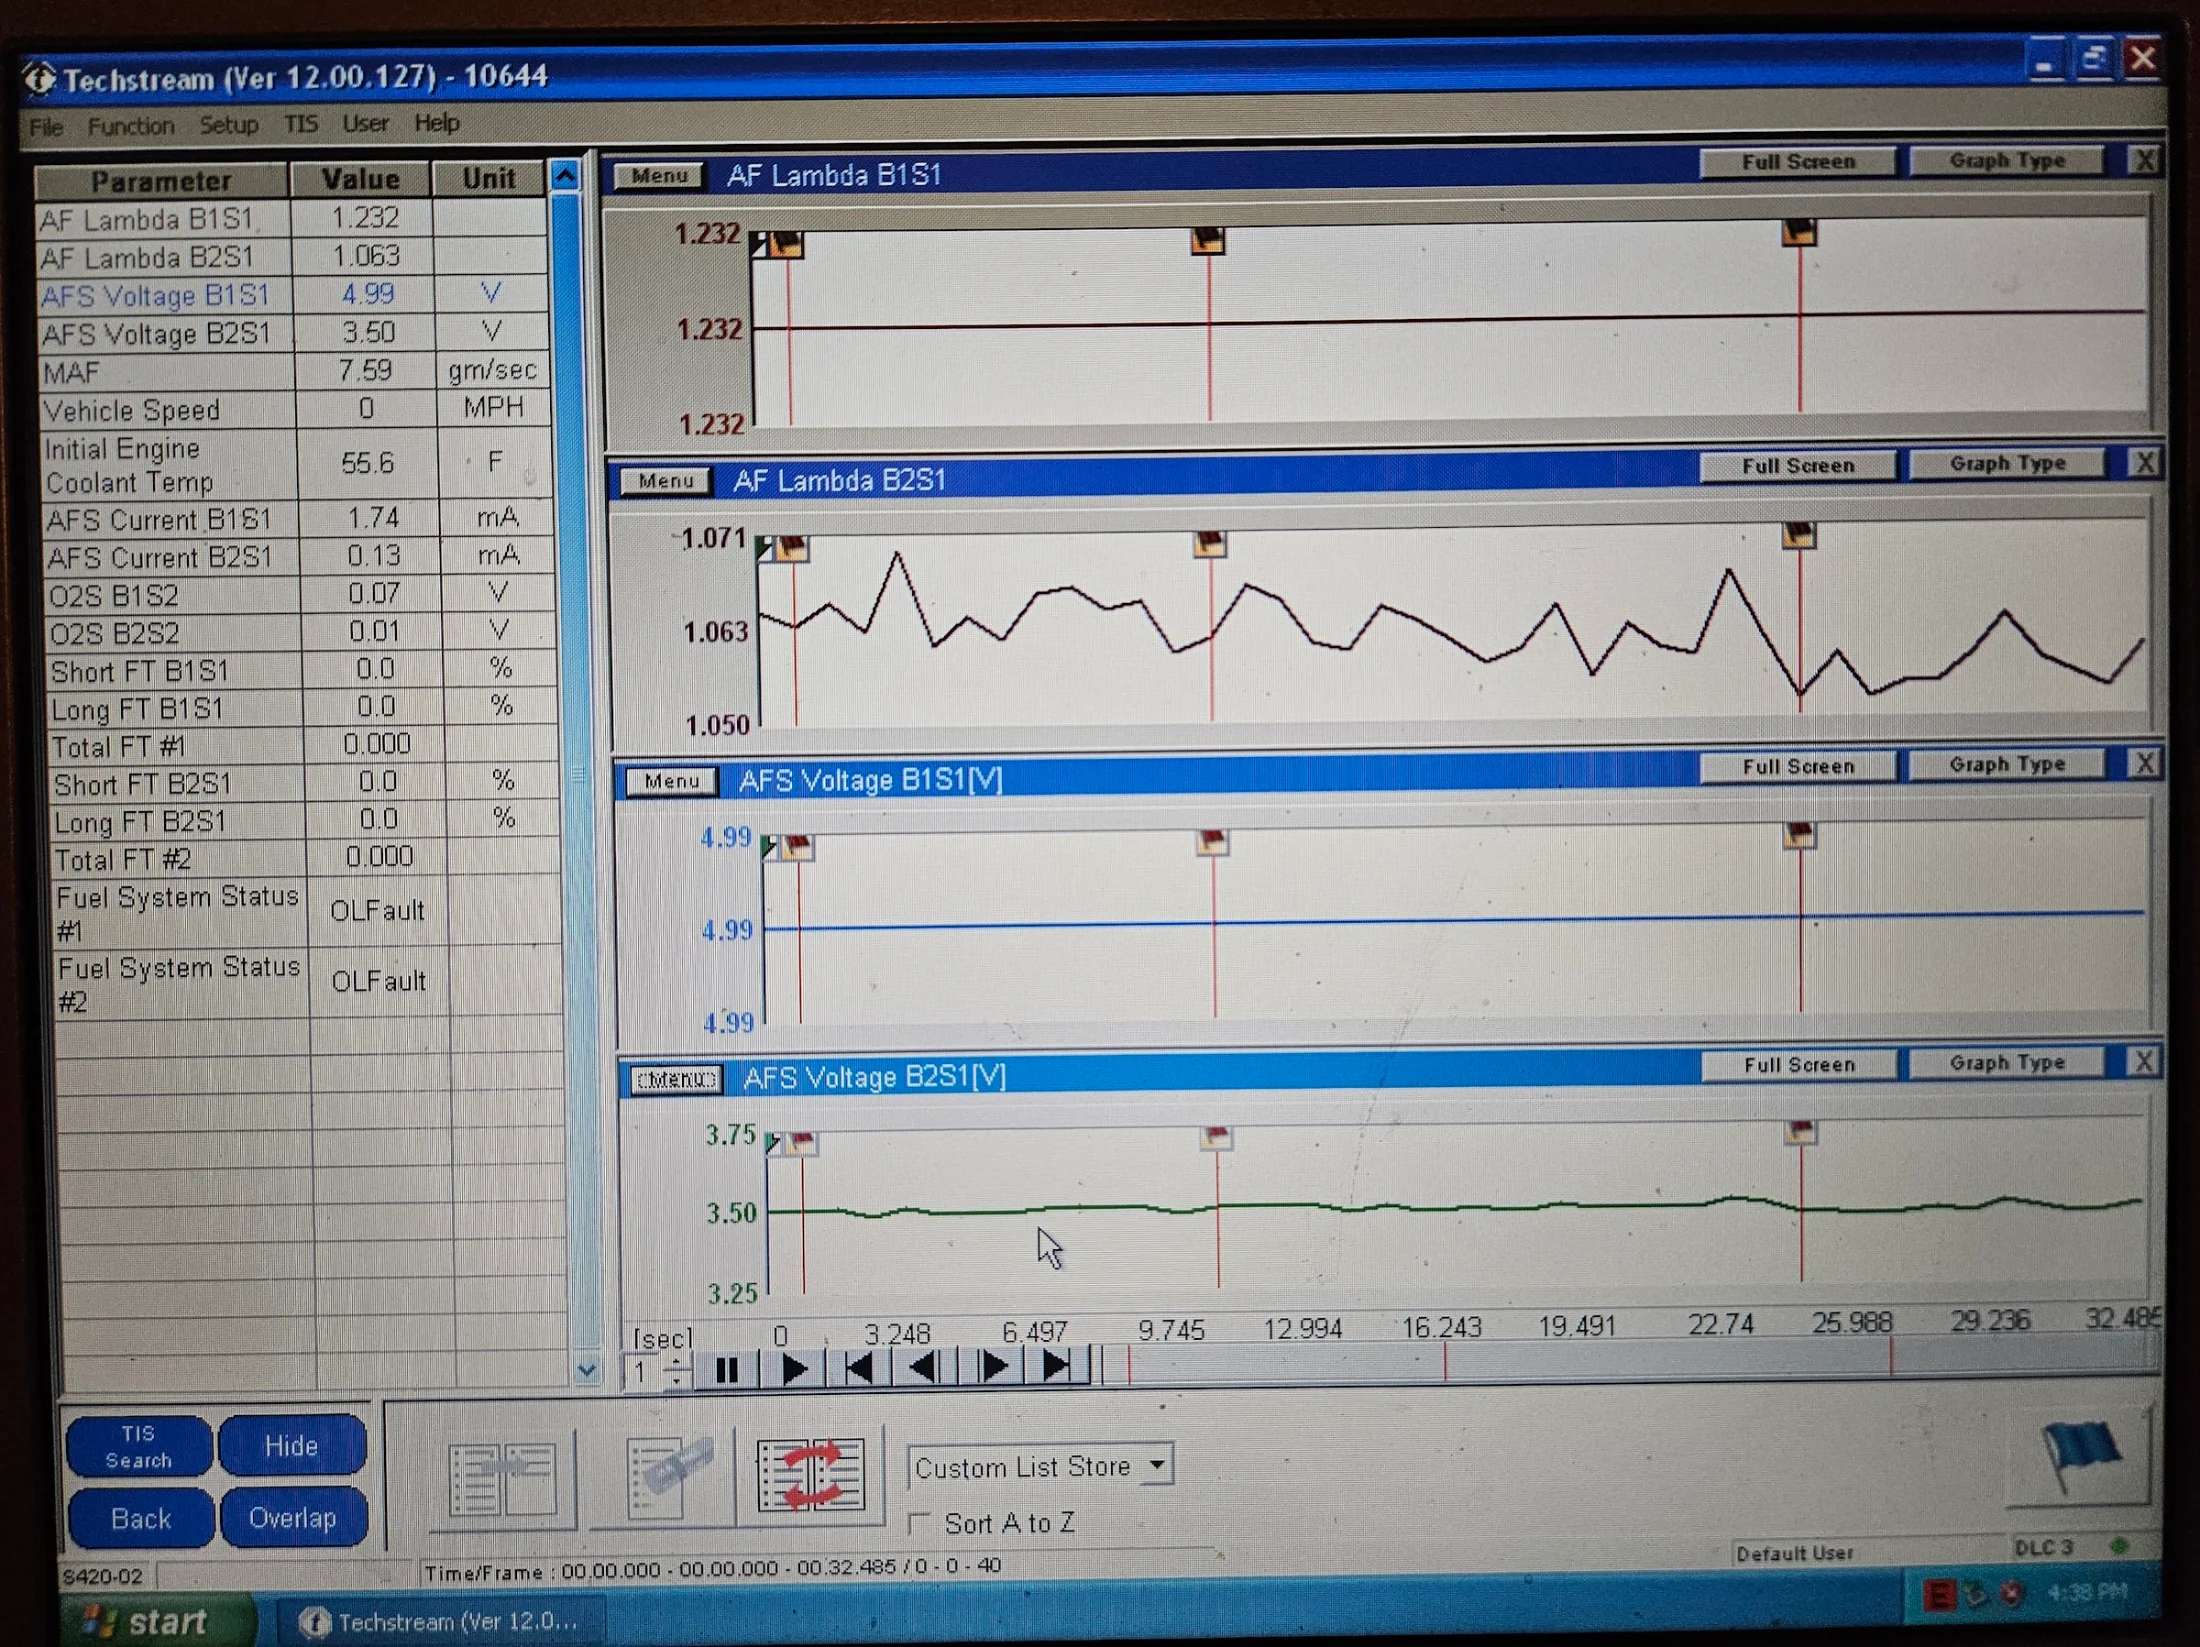Select the AFS Voltage B1S1 parameter row

293,295
